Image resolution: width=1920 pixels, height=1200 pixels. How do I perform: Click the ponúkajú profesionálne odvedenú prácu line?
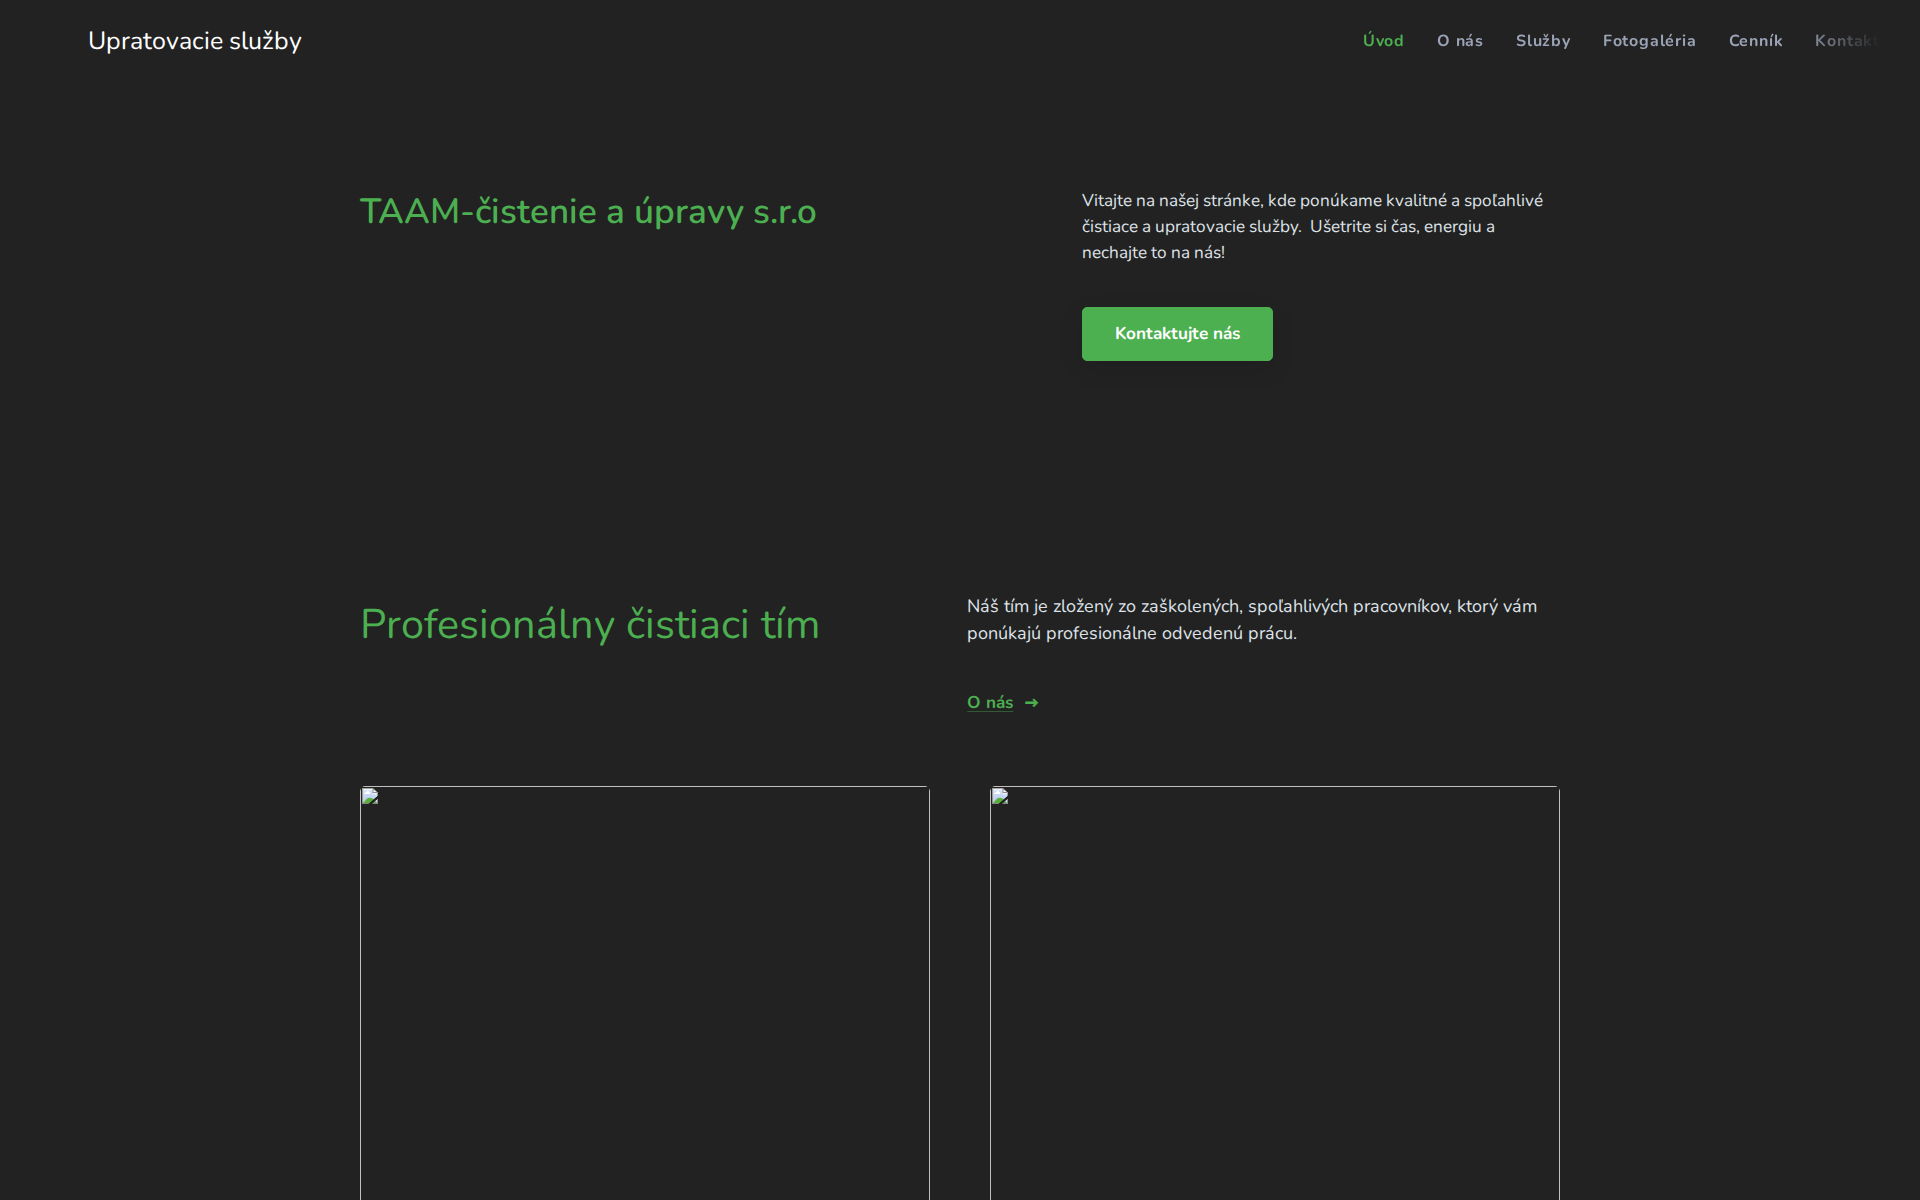click(1131, 634)
